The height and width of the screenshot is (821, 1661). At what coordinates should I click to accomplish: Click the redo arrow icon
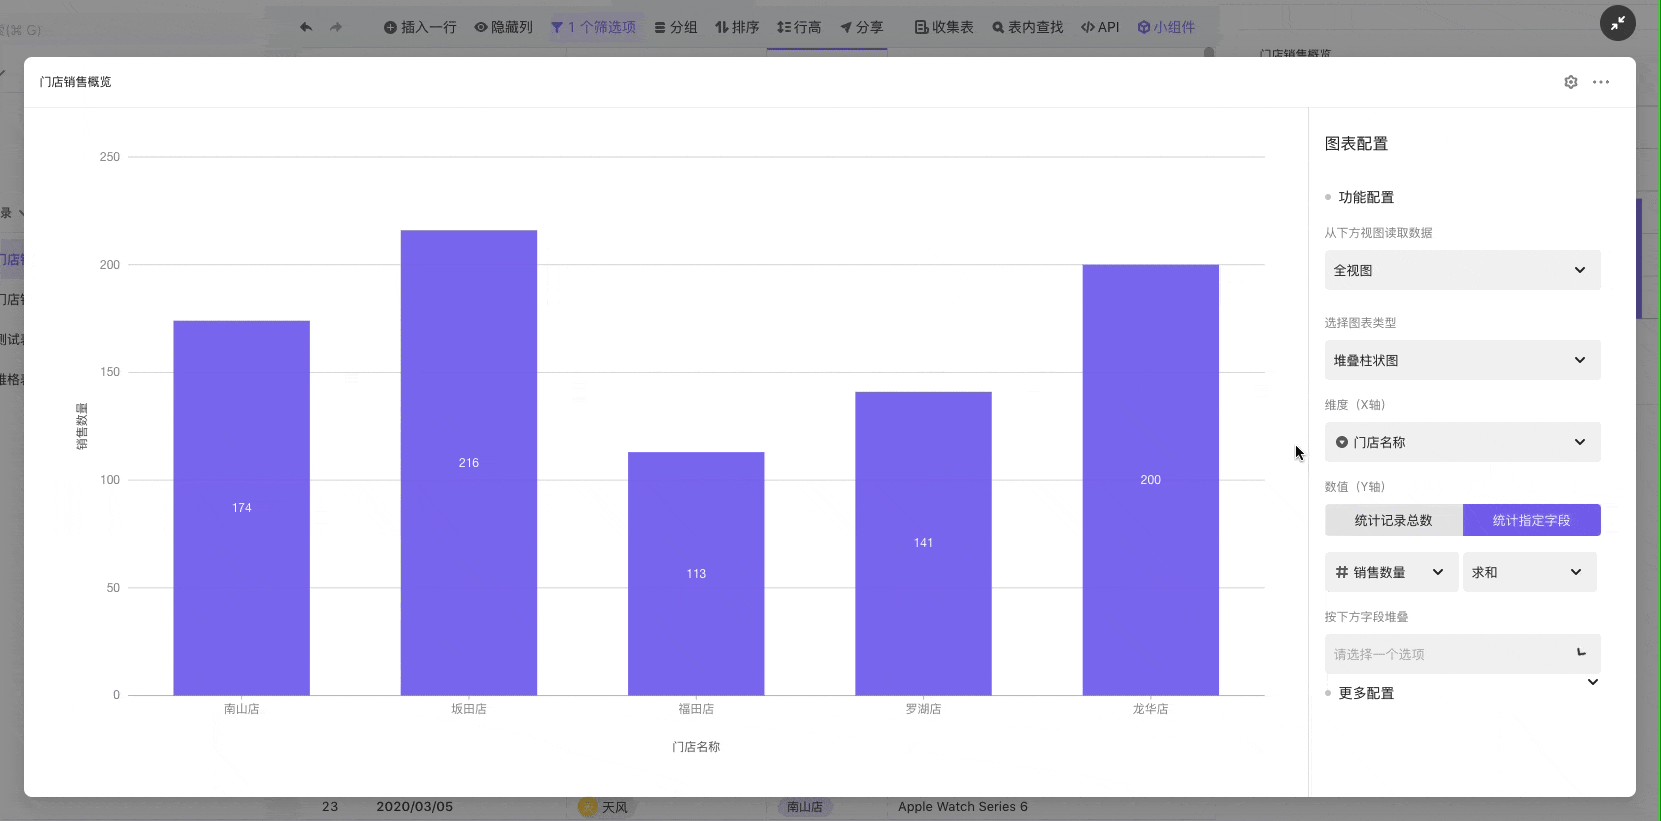pos(336,27)
